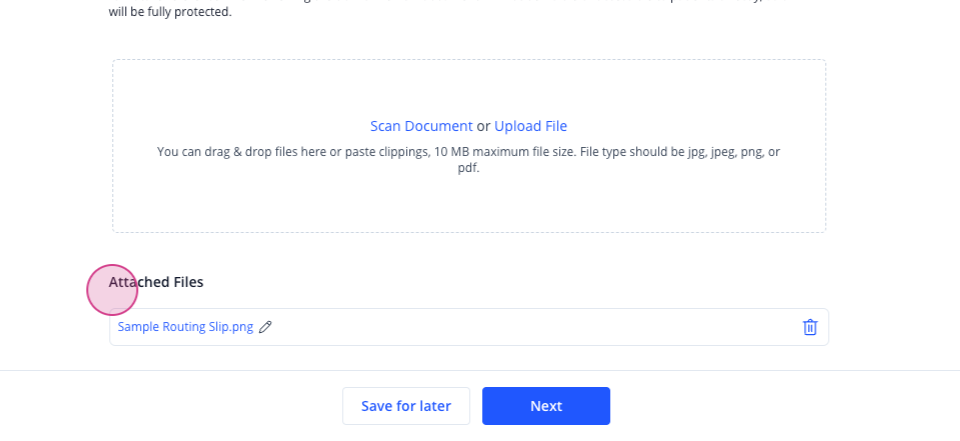Click the pencil rename icon beside Sample Routing Slip.png
Image resolution: width=960 pixels, height=441 pixels.
pos(265,327)
